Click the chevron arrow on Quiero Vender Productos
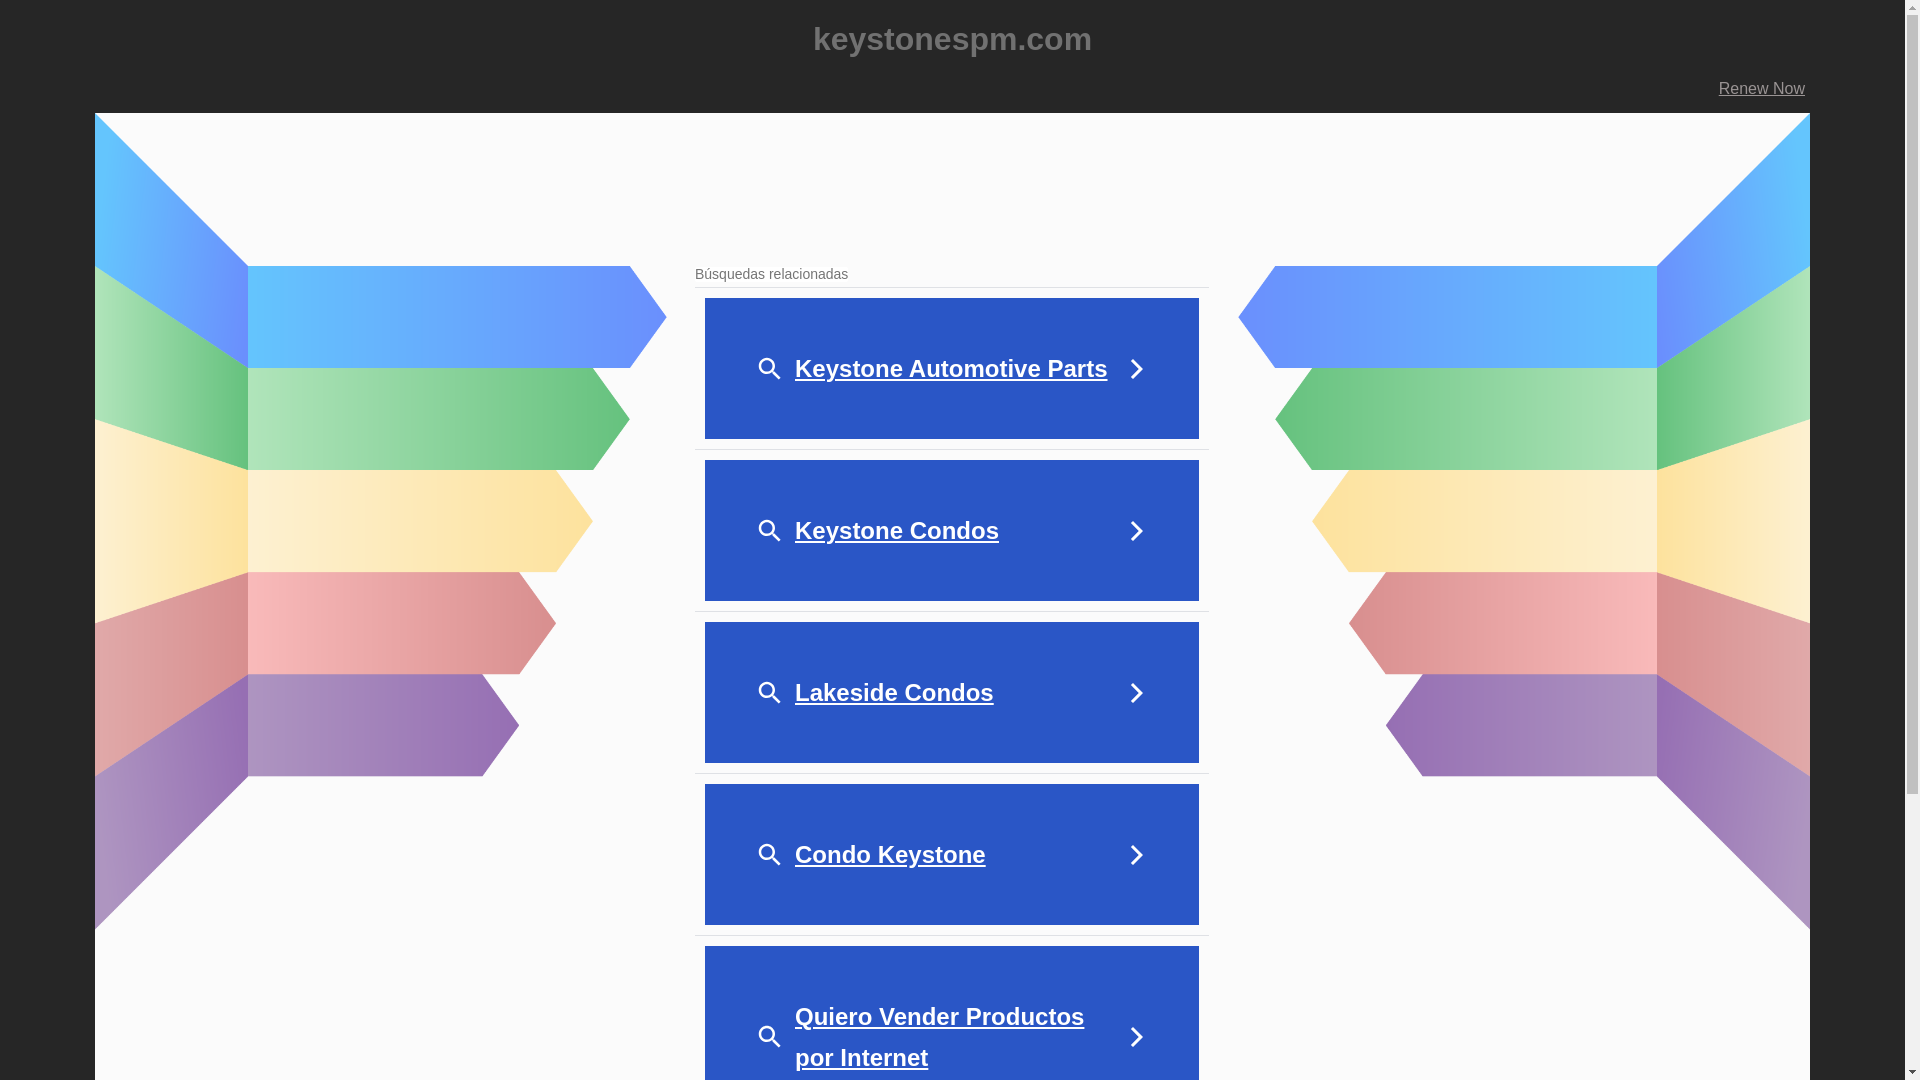 pos(1136,1037)
